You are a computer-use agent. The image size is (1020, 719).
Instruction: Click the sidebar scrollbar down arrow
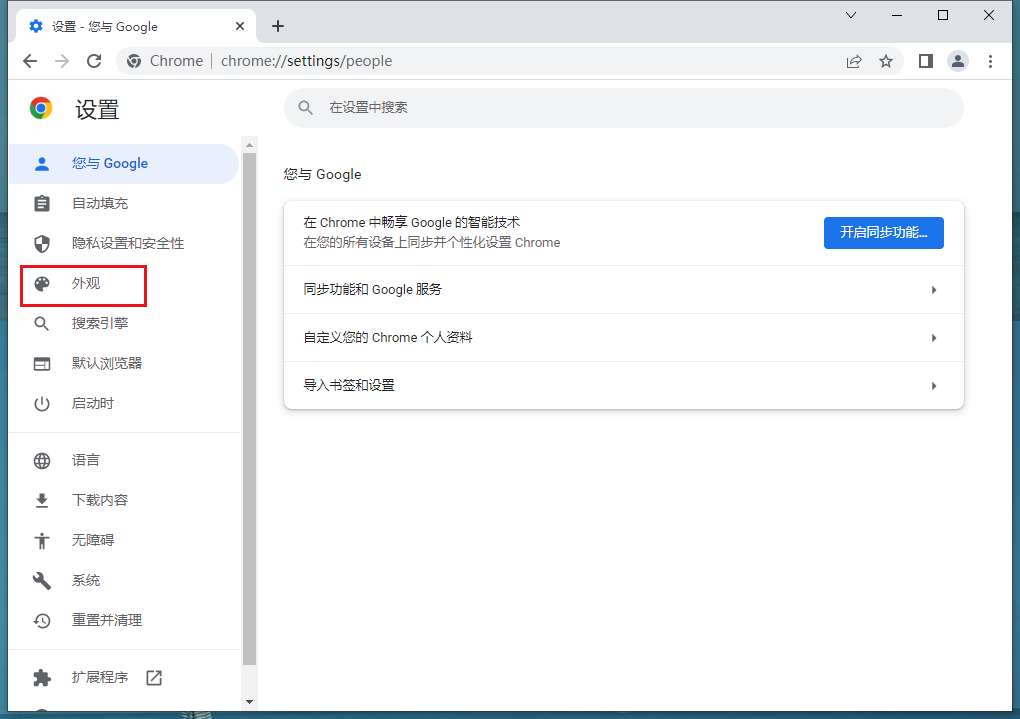(x=249, y=702)
